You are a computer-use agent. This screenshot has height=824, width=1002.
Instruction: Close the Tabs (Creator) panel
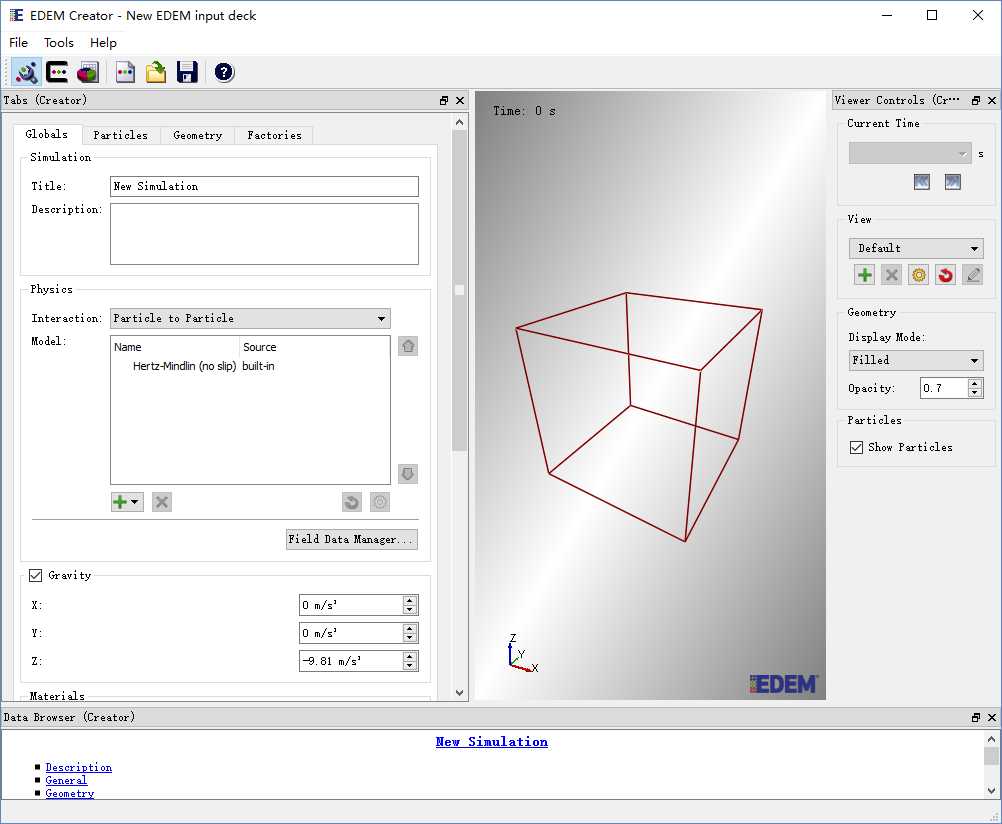[x=459, y=100]
